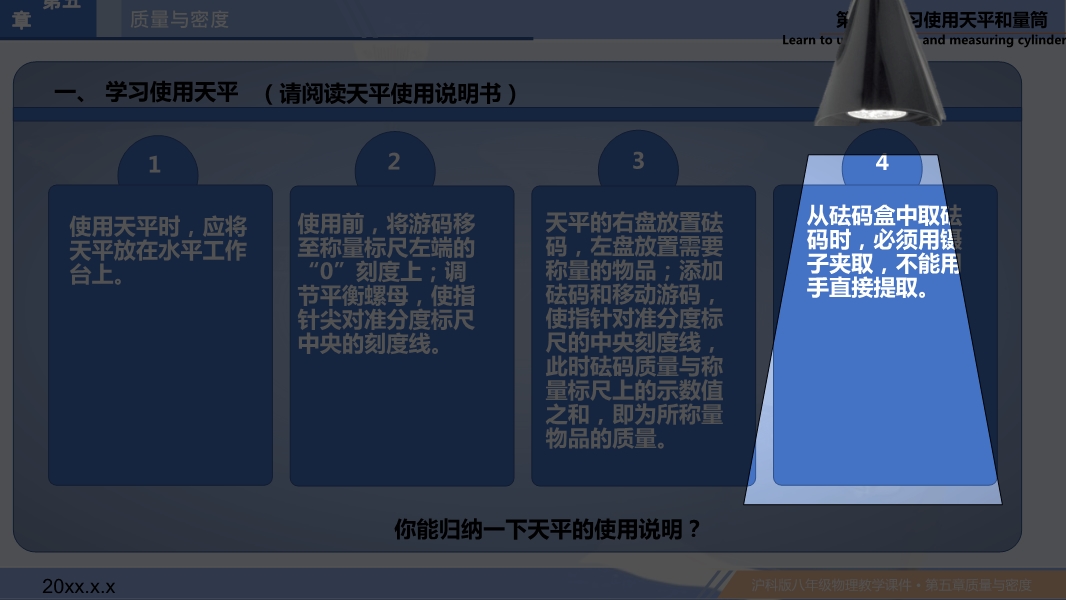This screenshot has height=600, width=1066.
Task: Open the card about 右盘放置砝码
Action: click(x=634, y=330)
